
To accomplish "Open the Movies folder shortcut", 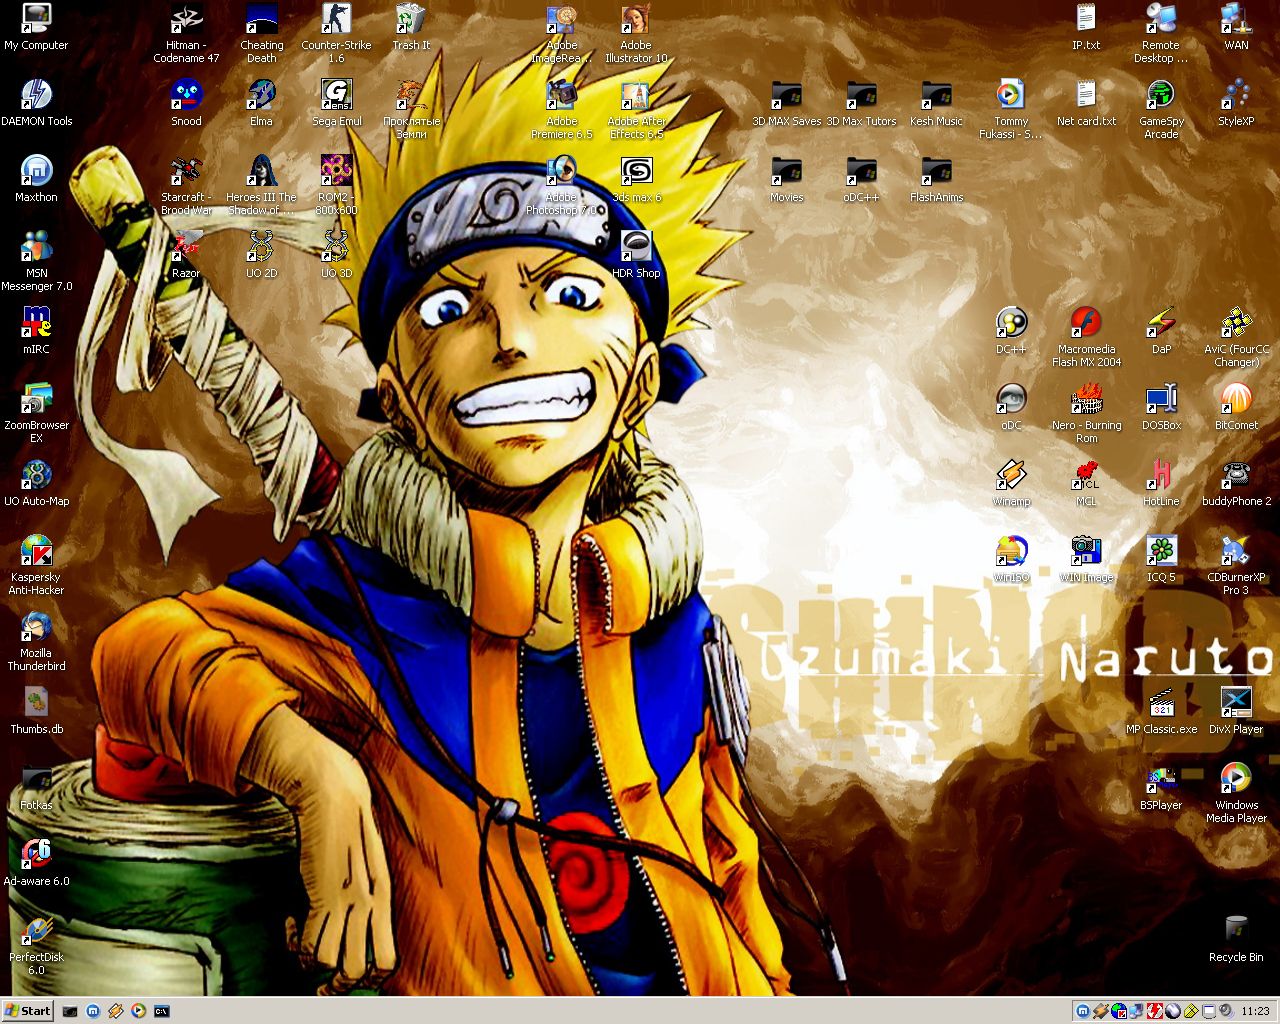I will pos(786,179).
